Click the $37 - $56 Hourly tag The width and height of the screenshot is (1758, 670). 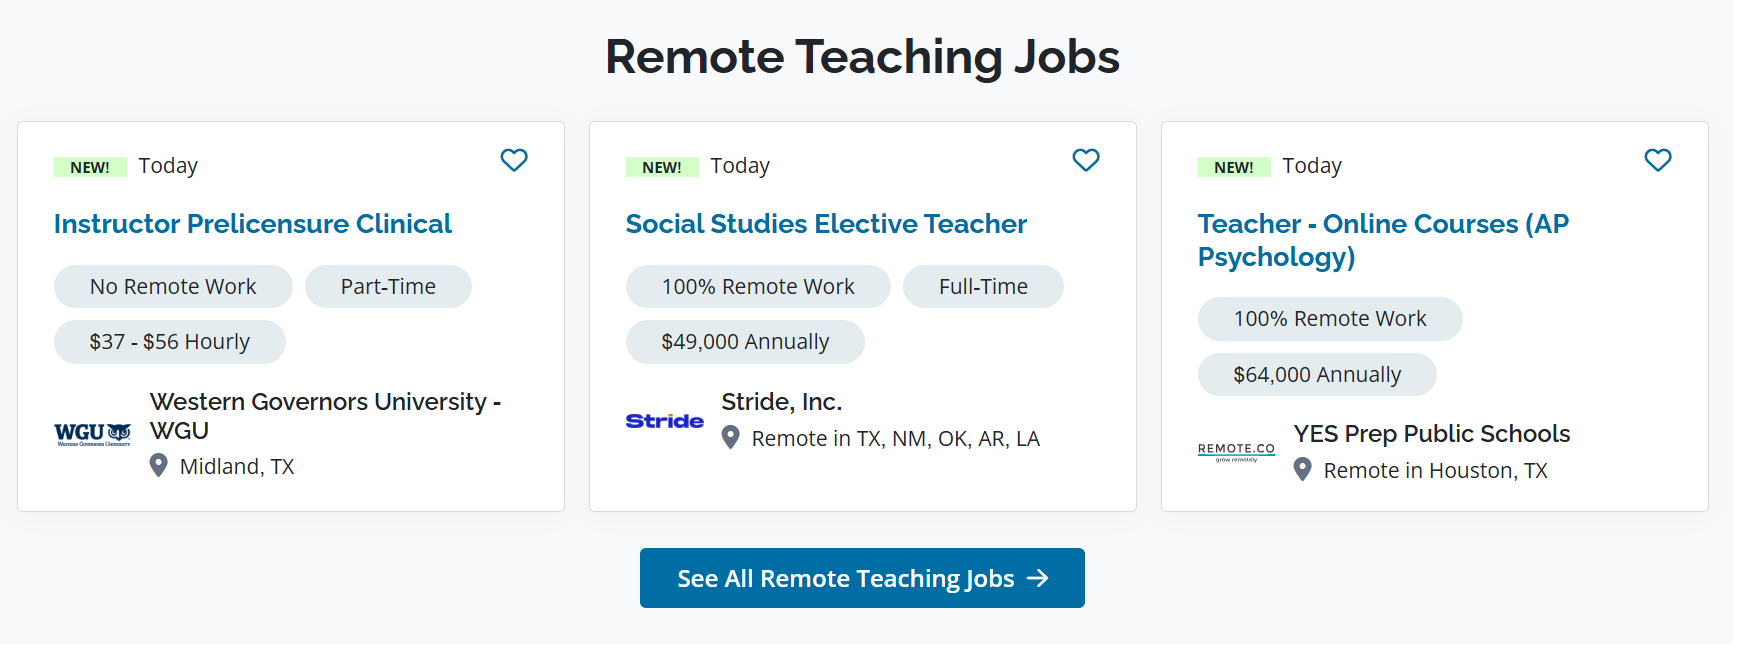(170, 342)
